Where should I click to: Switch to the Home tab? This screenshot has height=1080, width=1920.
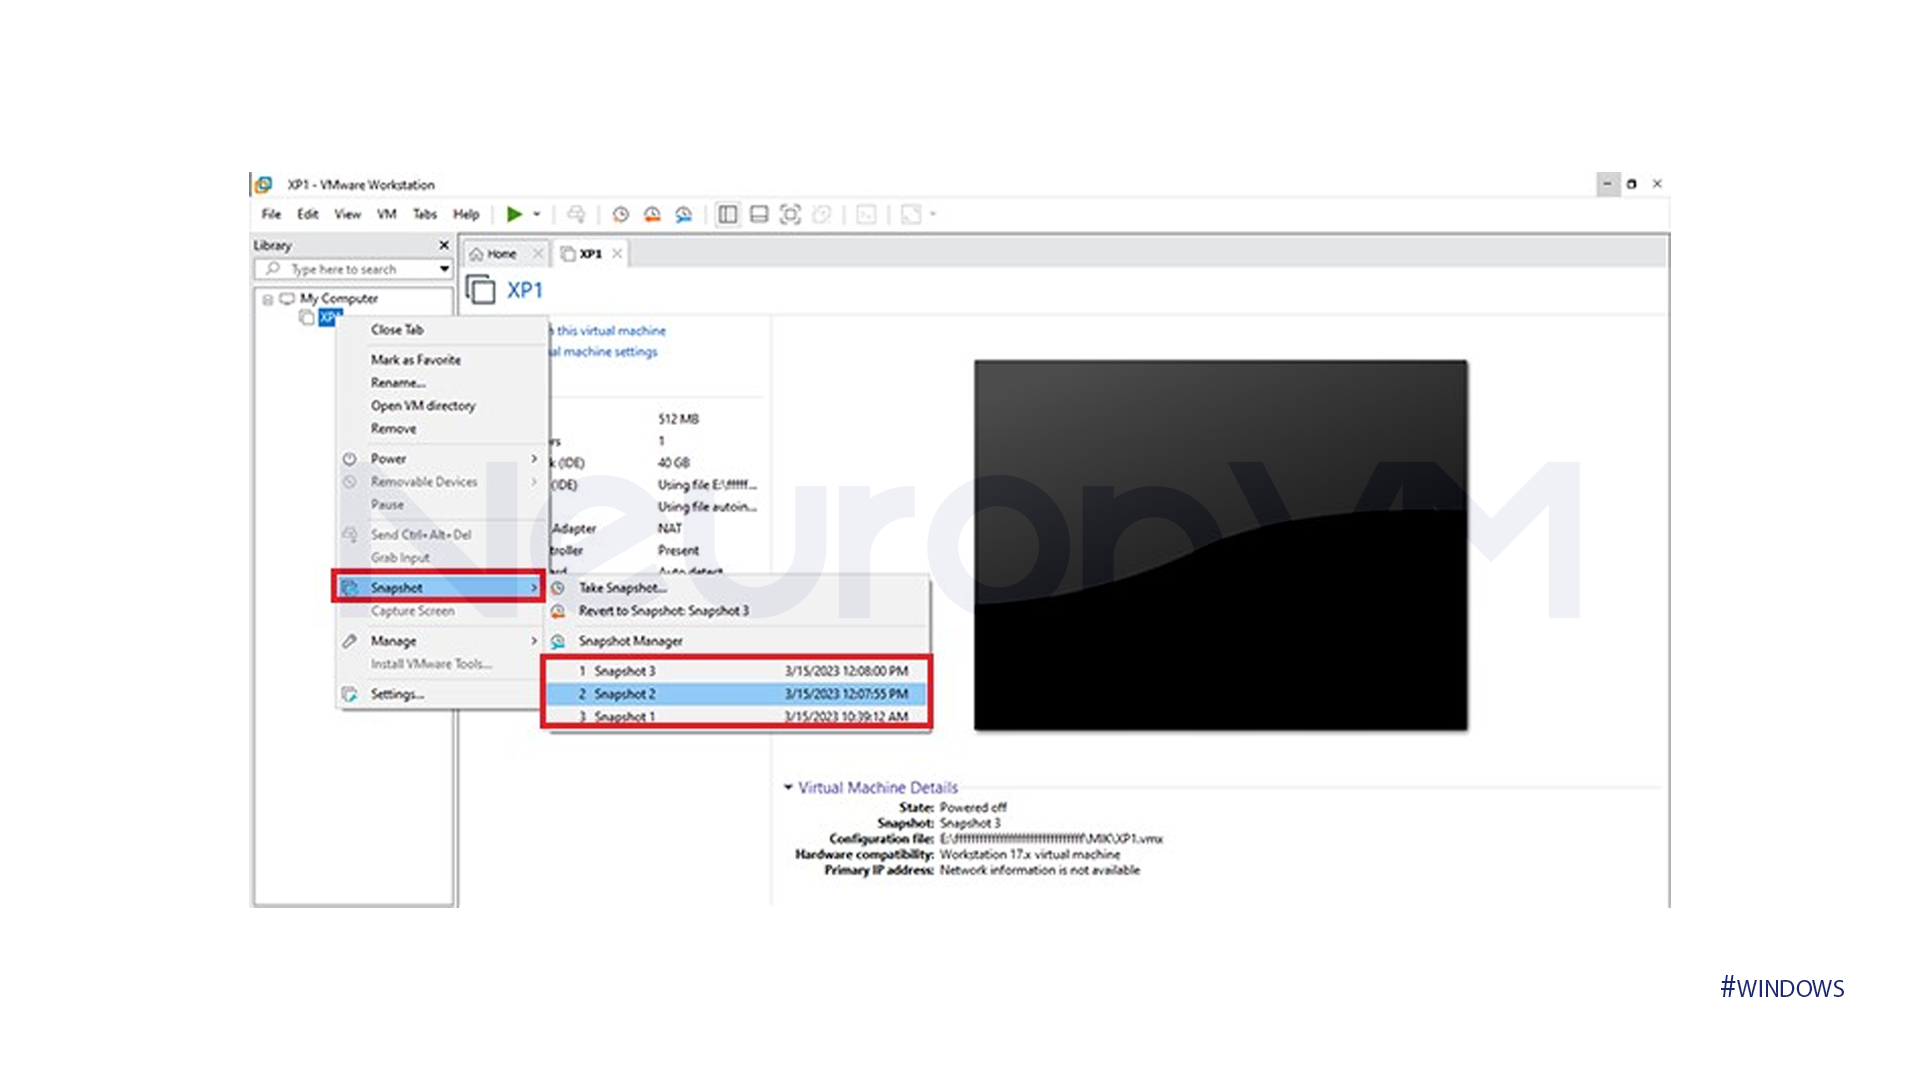pyautogui.click(x=501, y=254)
